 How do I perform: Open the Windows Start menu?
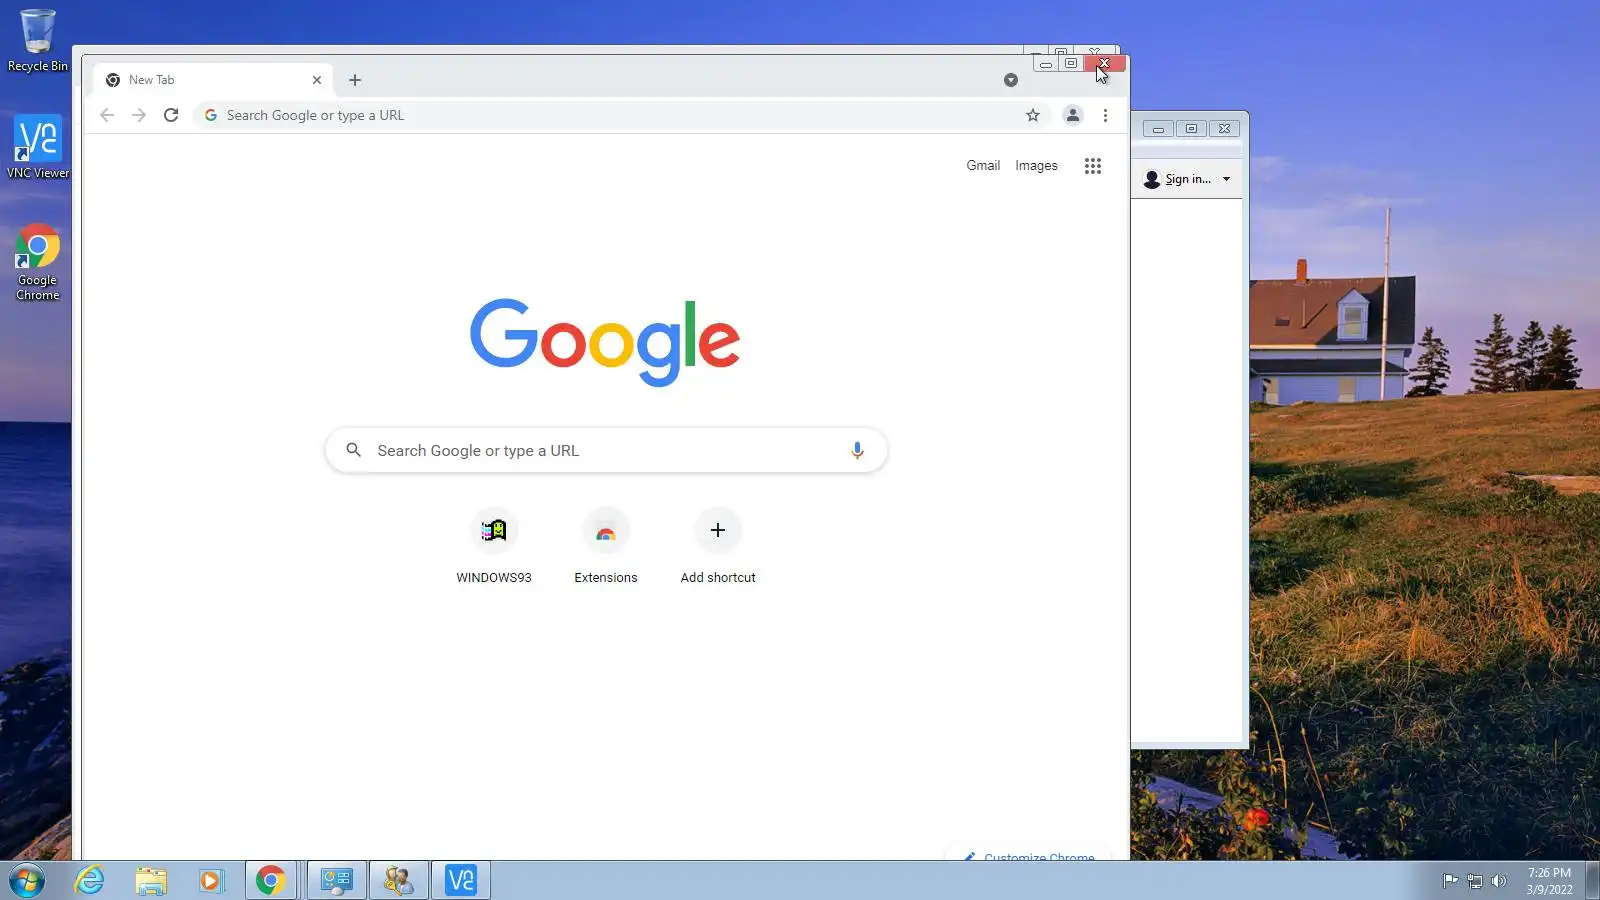(x=27, y=881)
